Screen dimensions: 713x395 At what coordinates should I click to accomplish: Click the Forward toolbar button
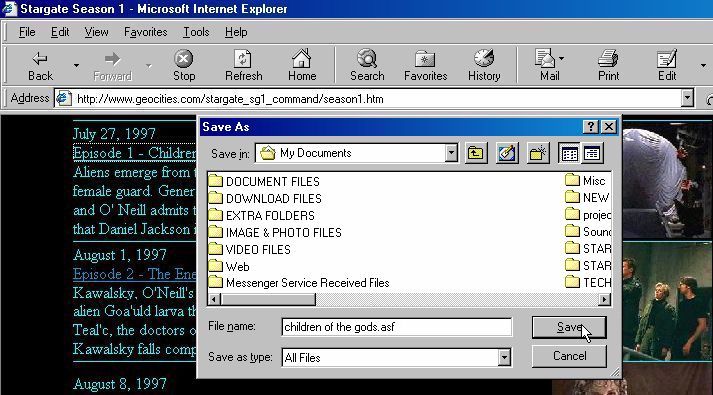tap(112, 66)
